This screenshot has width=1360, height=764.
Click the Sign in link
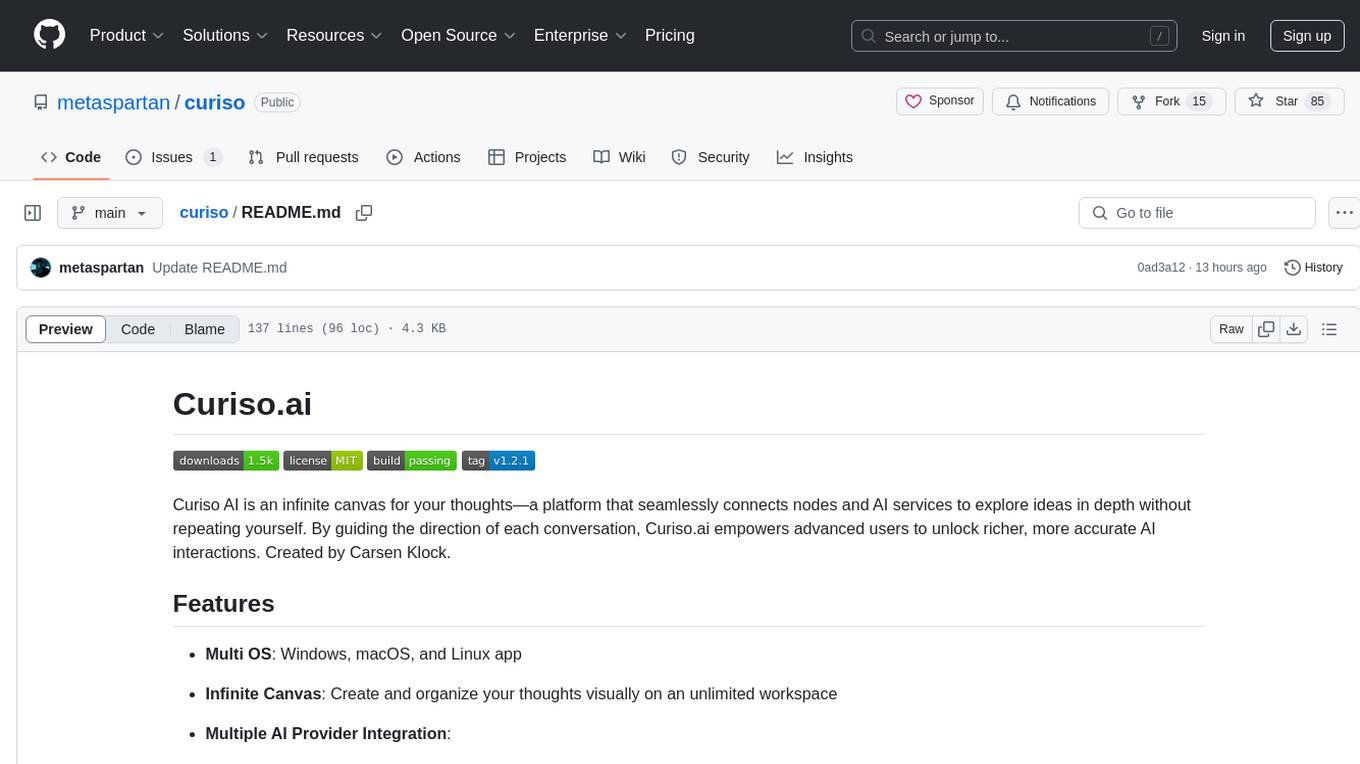coord(1223,36)
